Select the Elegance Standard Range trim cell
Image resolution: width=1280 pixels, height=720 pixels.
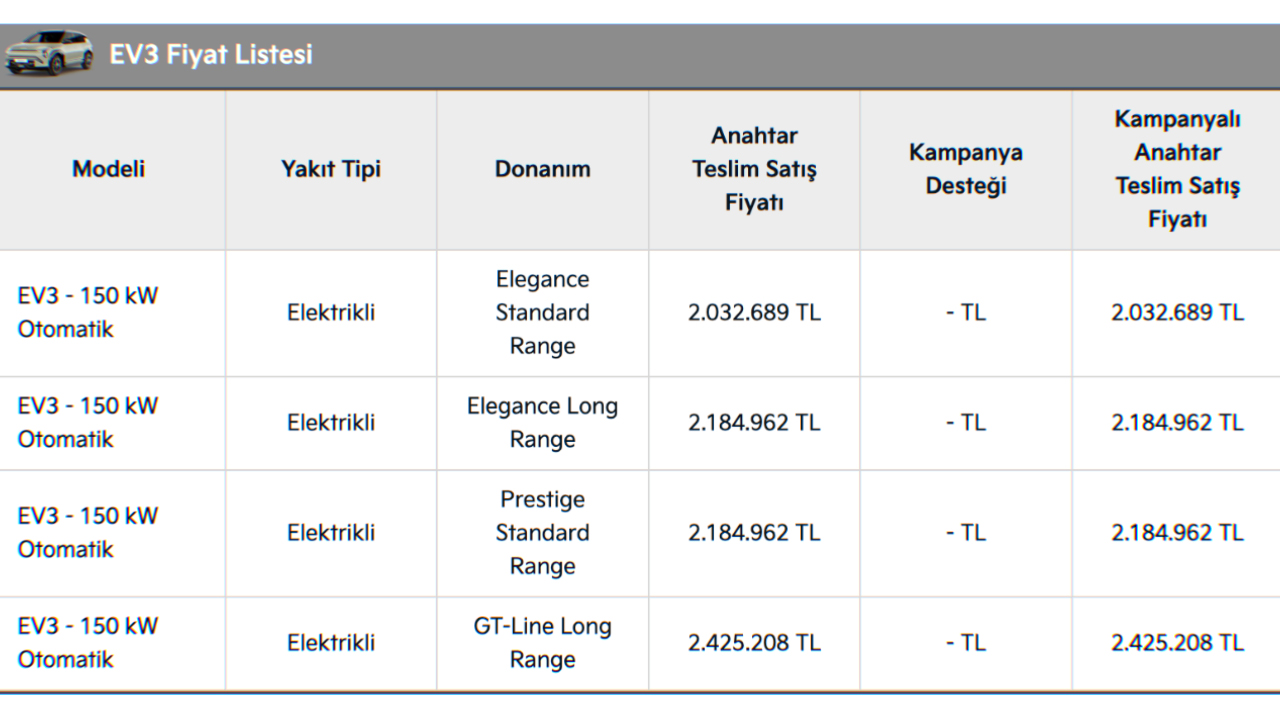[x=542, y=313]
